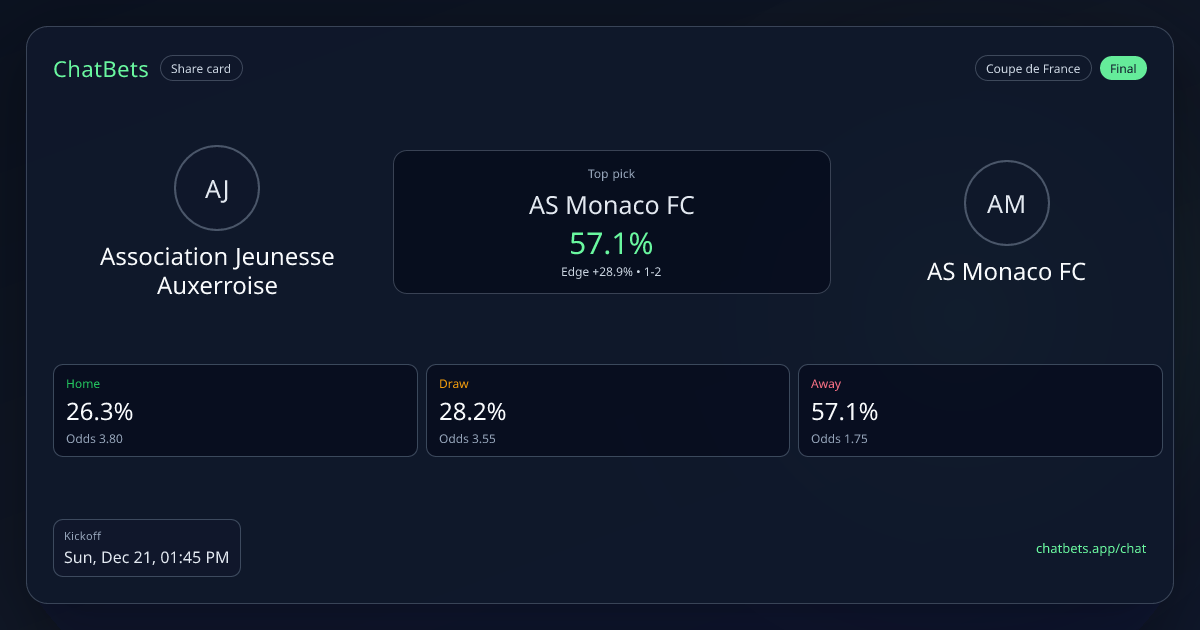Click the Home 26.3% value

click(100, 411)
